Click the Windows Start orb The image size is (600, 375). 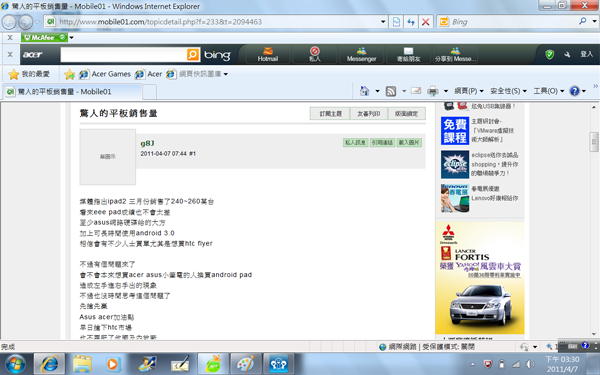click(15, 364)
